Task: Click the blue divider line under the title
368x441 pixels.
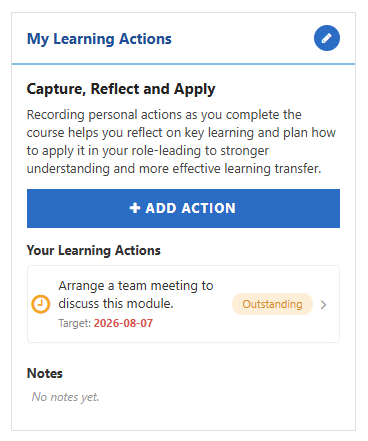Action: point(183,64)
